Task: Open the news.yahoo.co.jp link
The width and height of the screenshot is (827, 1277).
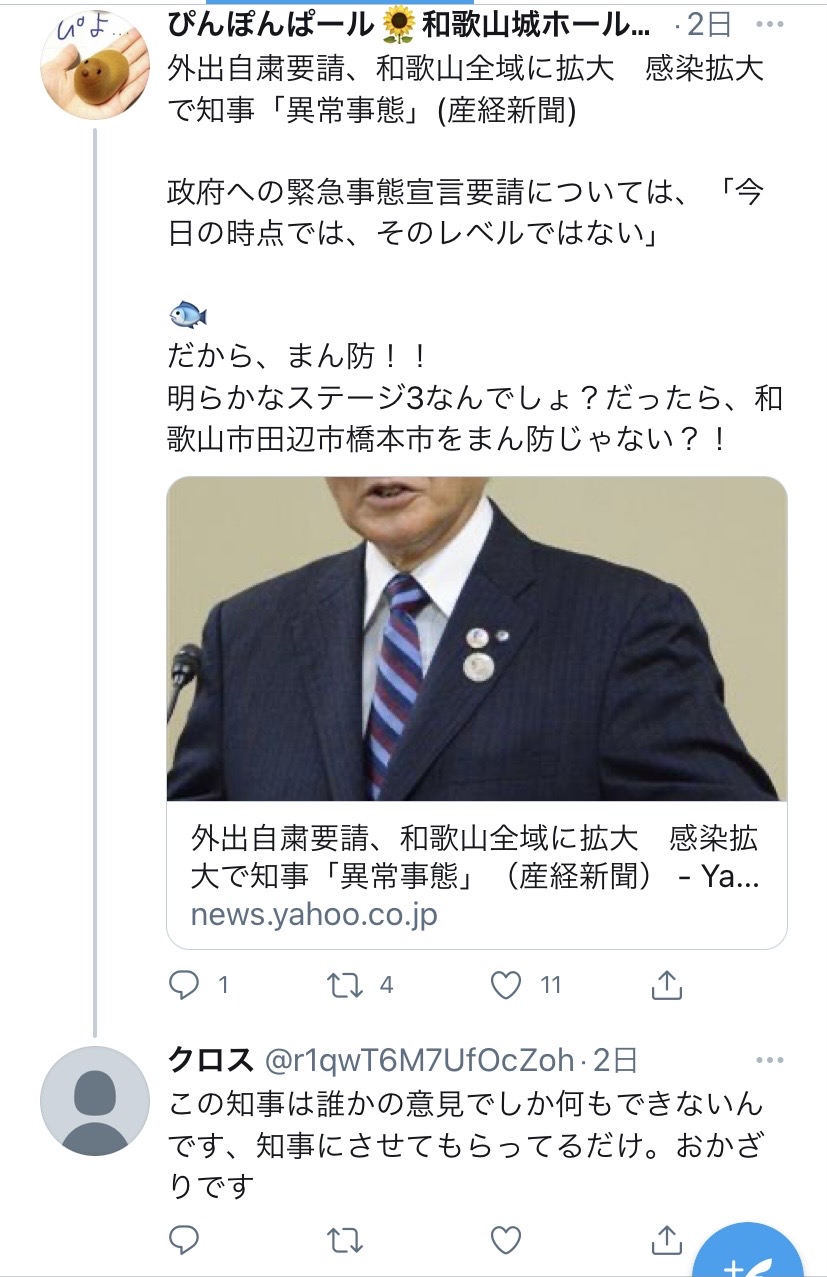Action: 313,915
